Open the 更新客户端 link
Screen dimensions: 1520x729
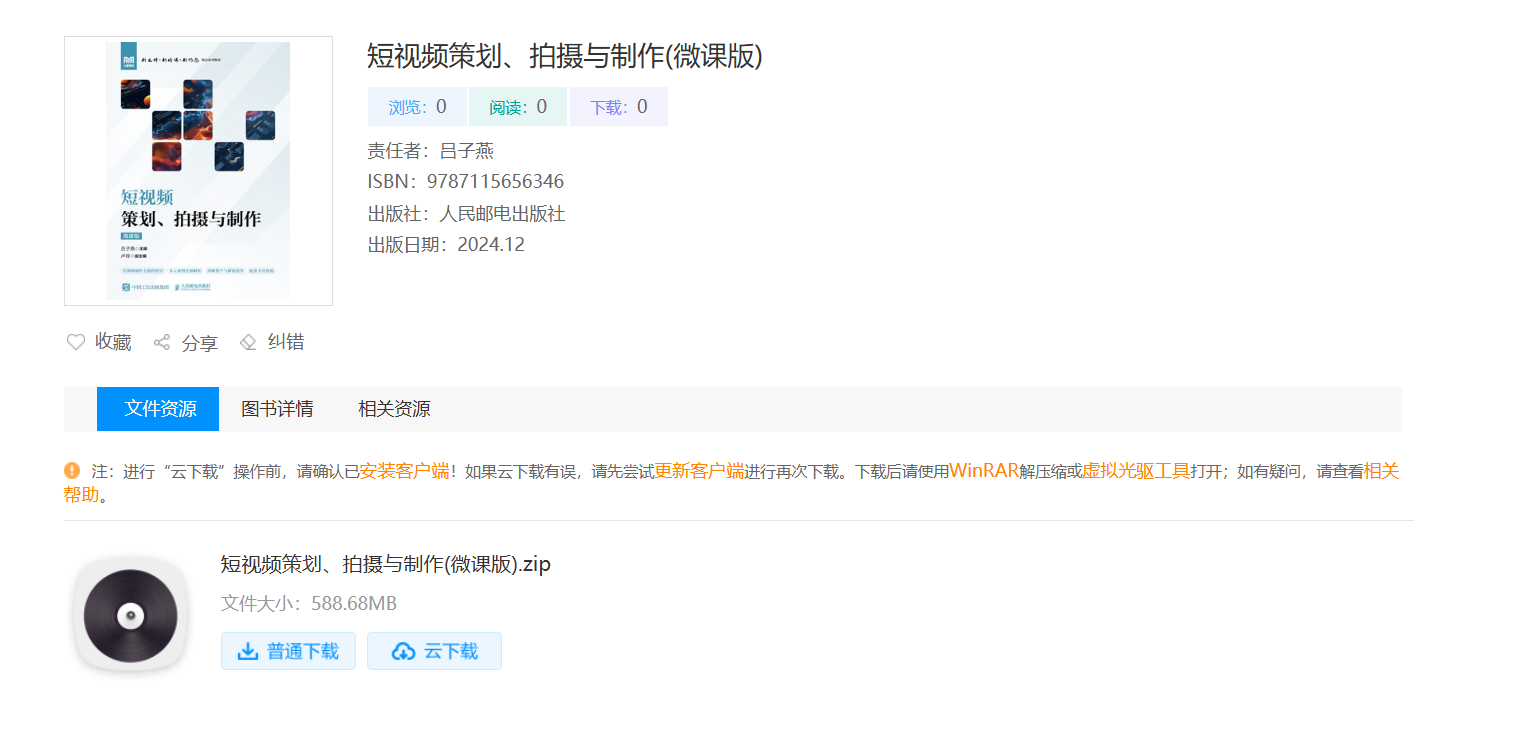click(x=699, y=471)
